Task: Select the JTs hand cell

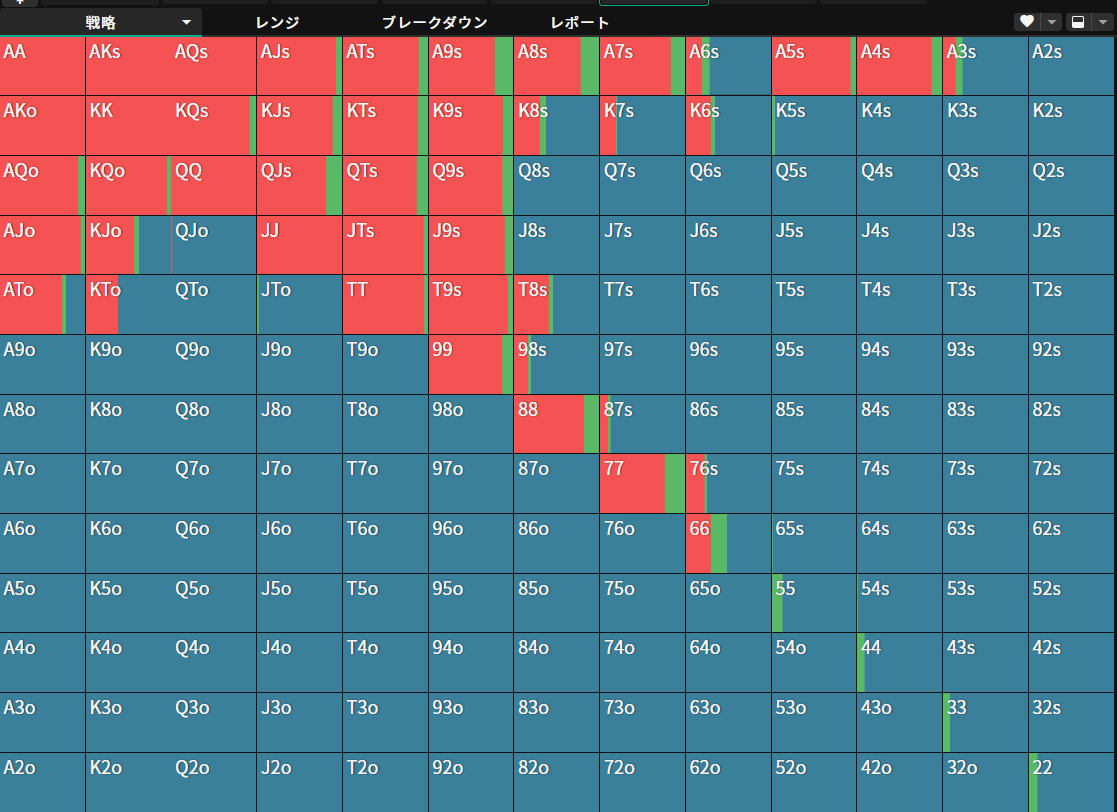Action: pyautogui.click(x=385, y=245)
